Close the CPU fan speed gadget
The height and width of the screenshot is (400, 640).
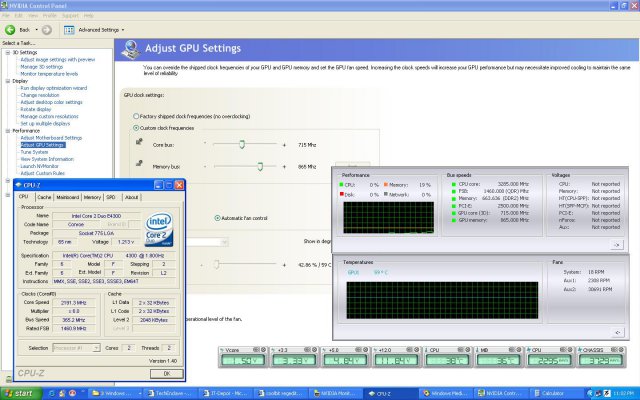tap(570, 350)
